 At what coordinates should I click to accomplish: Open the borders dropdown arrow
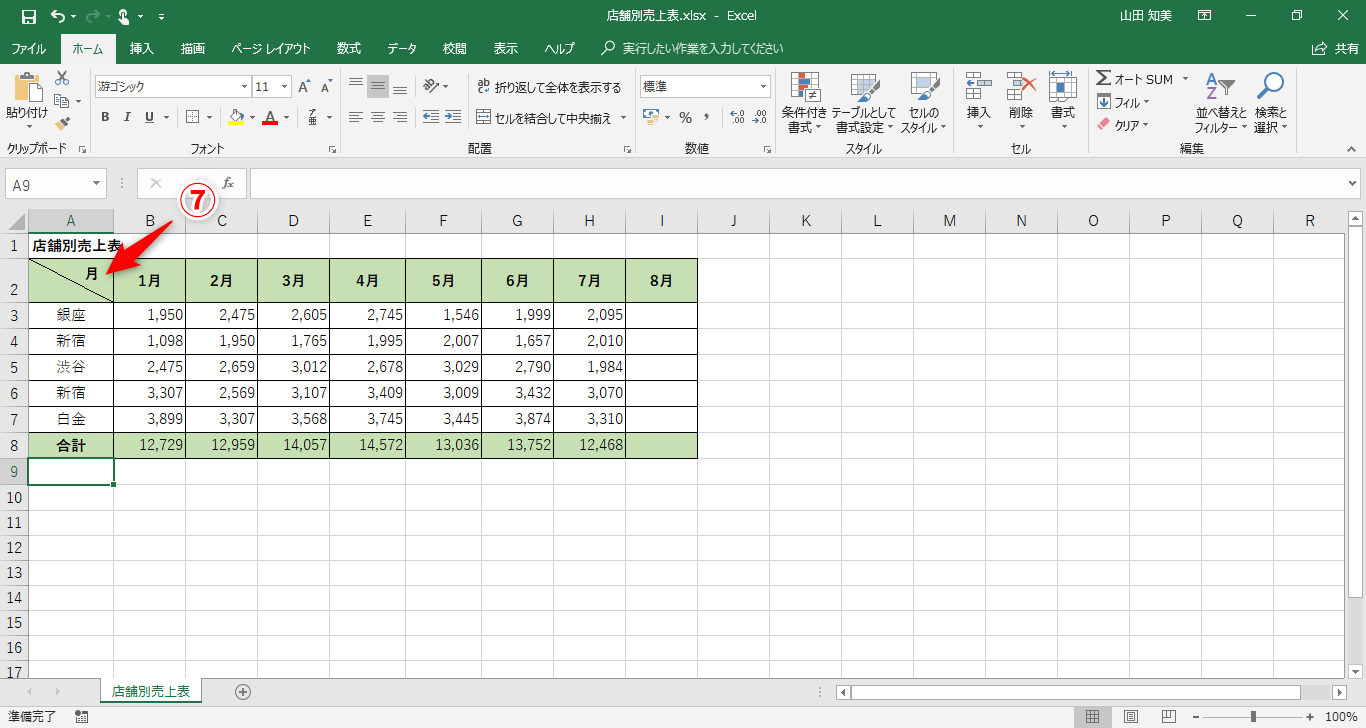point(209,117)
